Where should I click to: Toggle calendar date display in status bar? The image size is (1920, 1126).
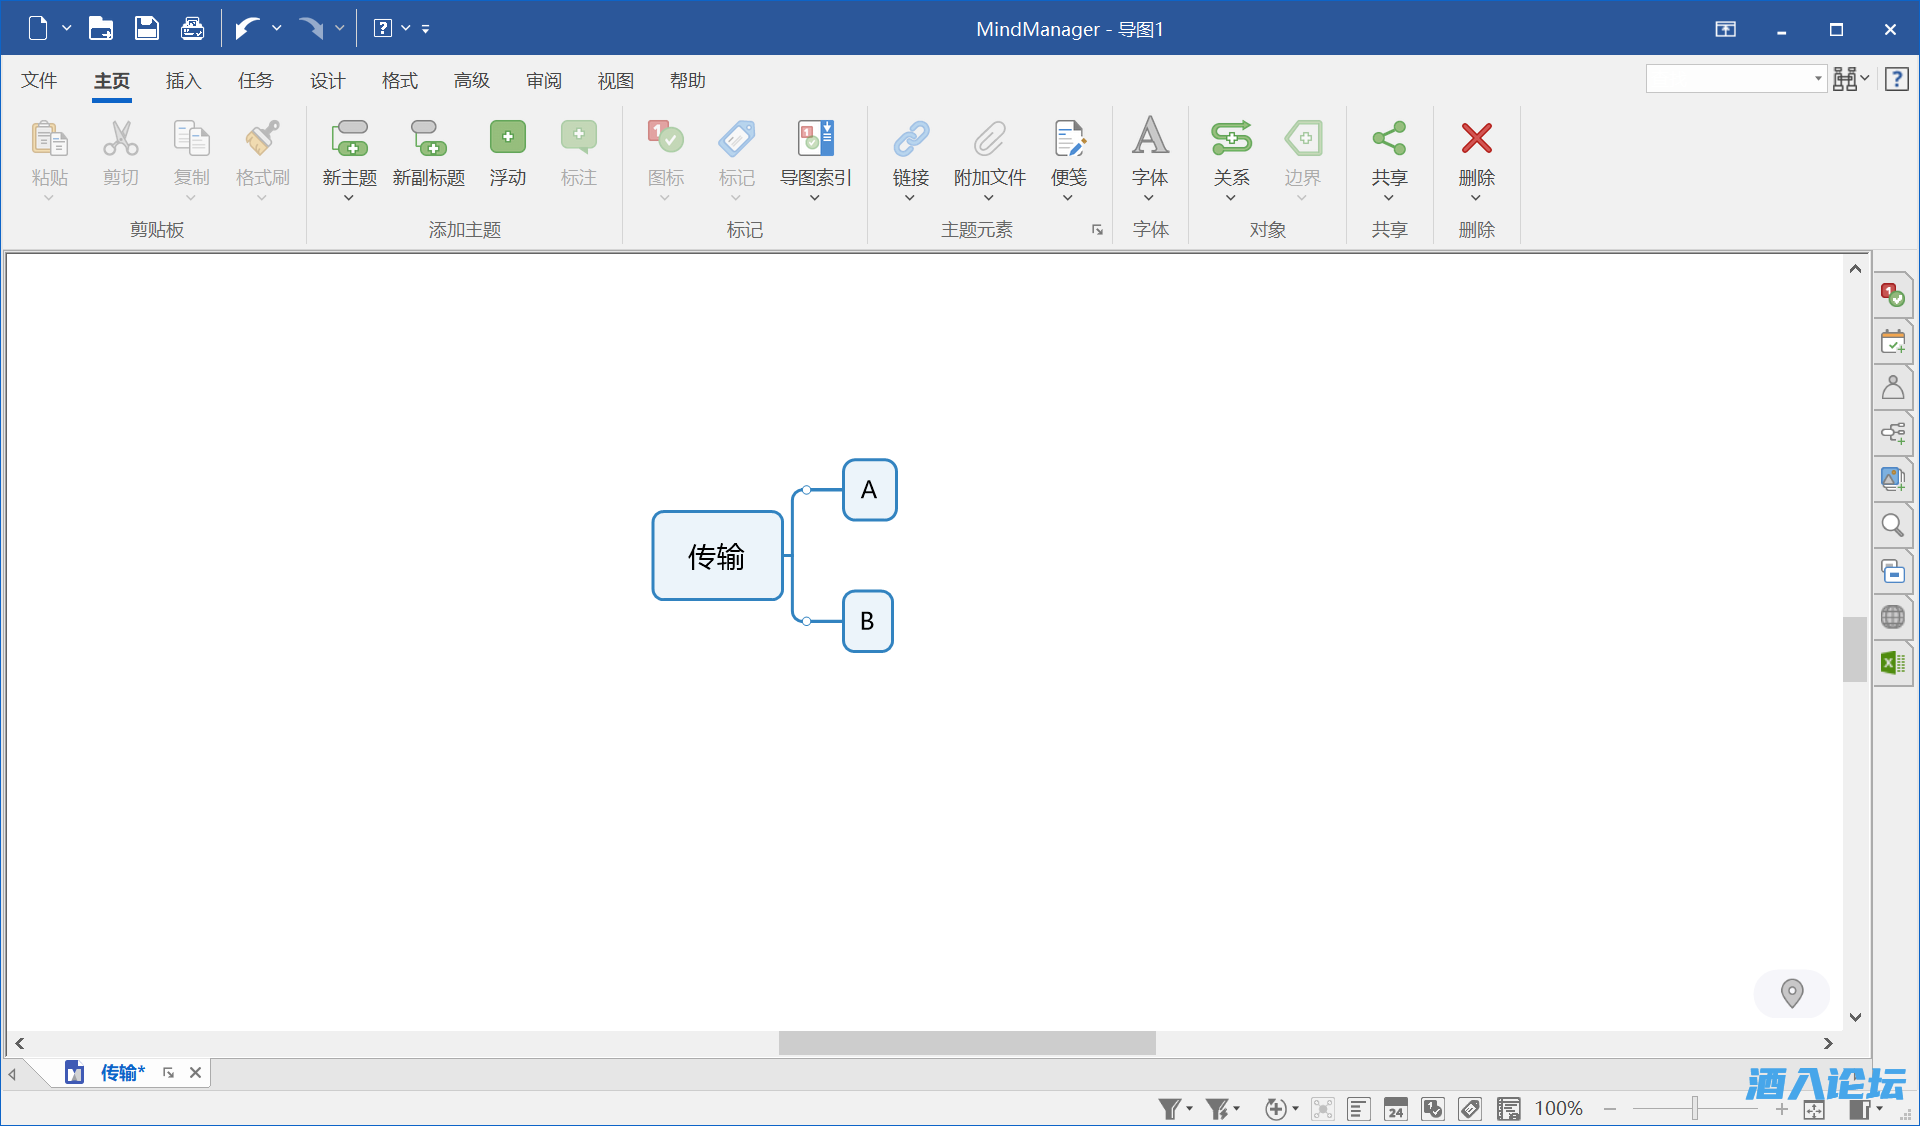point(1396,1108)
